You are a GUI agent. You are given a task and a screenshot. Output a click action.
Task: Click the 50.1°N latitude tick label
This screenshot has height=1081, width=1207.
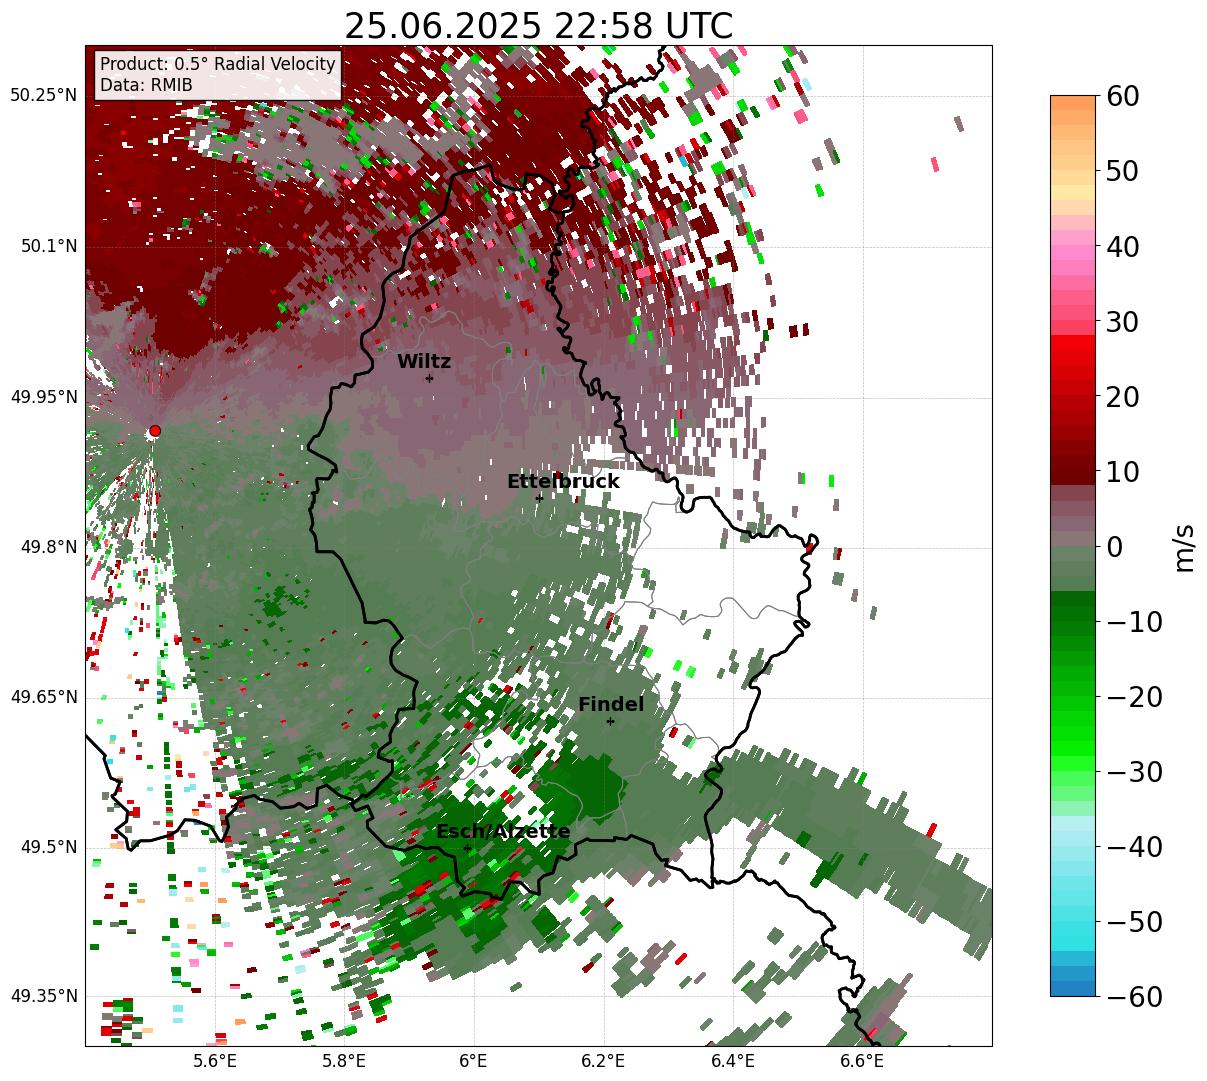(x=48, y=246)
